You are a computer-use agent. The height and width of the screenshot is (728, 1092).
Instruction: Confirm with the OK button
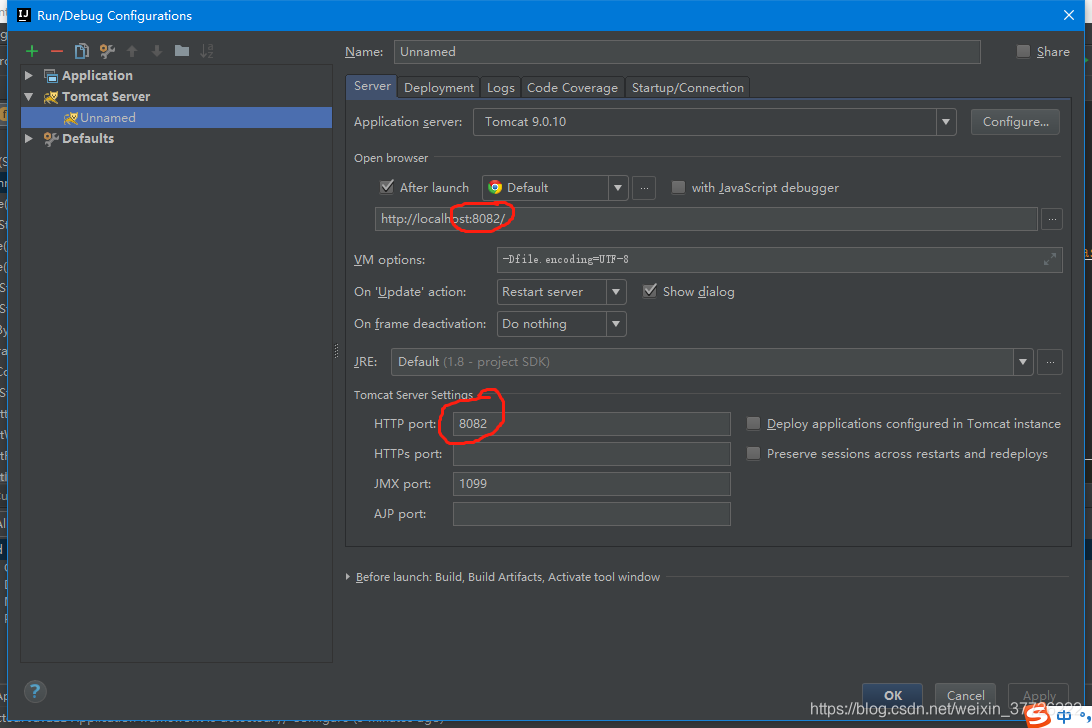point(892,695)
